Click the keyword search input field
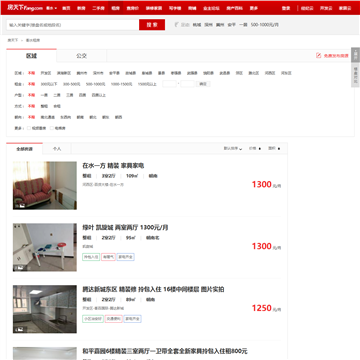Image resolution: width=360 pixels, height=360 pixels. [x=73, y=25]
